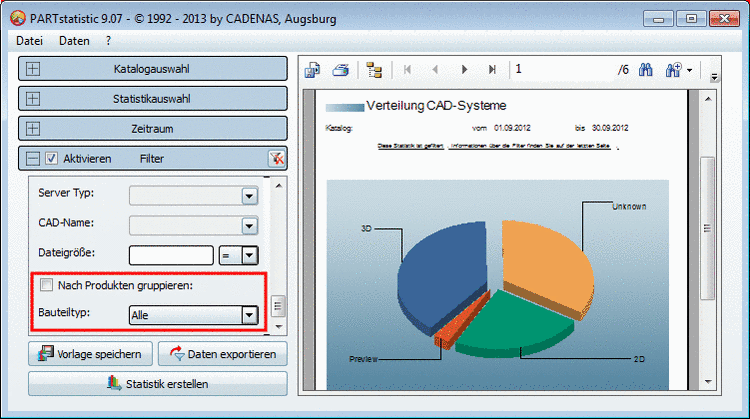Click the toolbar overflow options arrow

click(x=714, y=77)
